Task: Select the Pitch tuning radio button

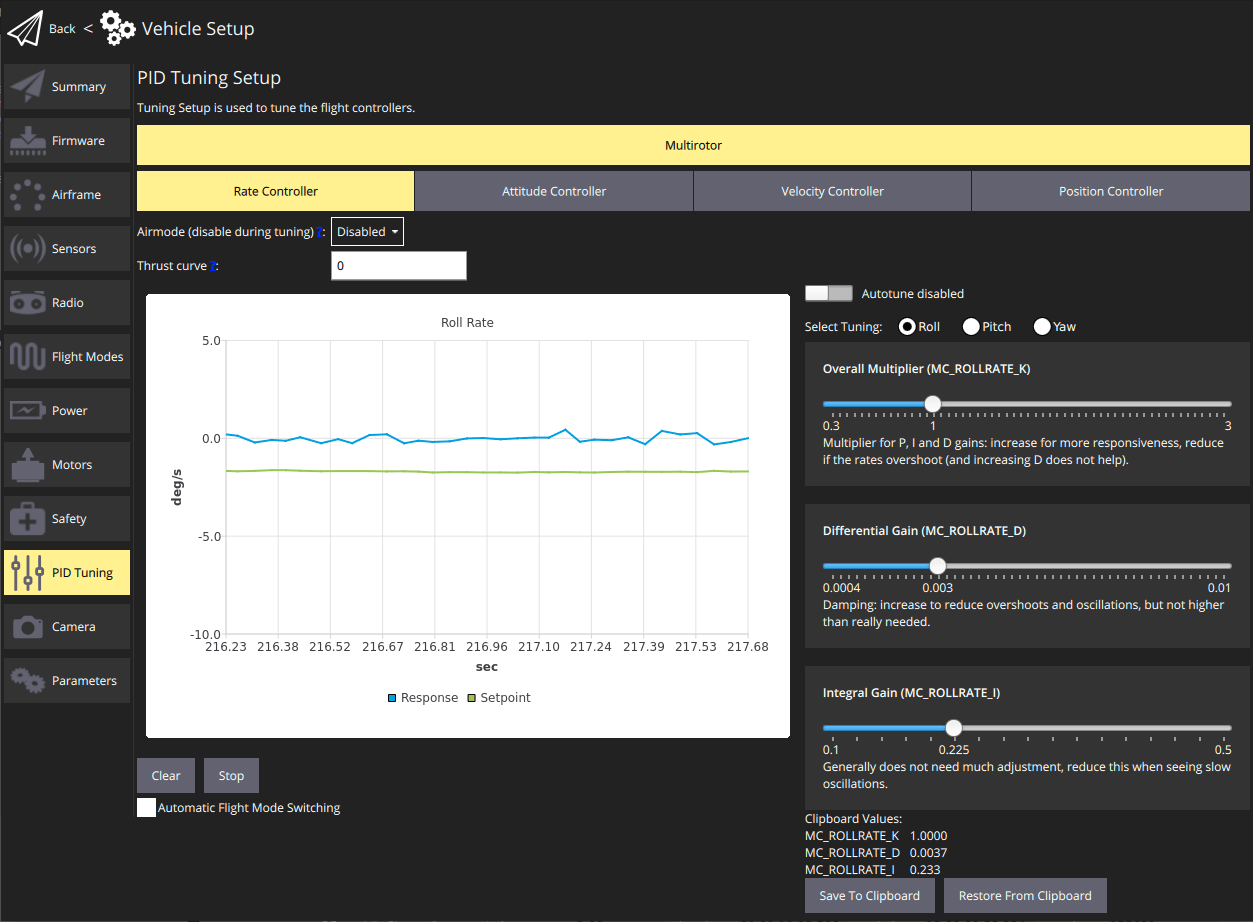Action: 971,327
